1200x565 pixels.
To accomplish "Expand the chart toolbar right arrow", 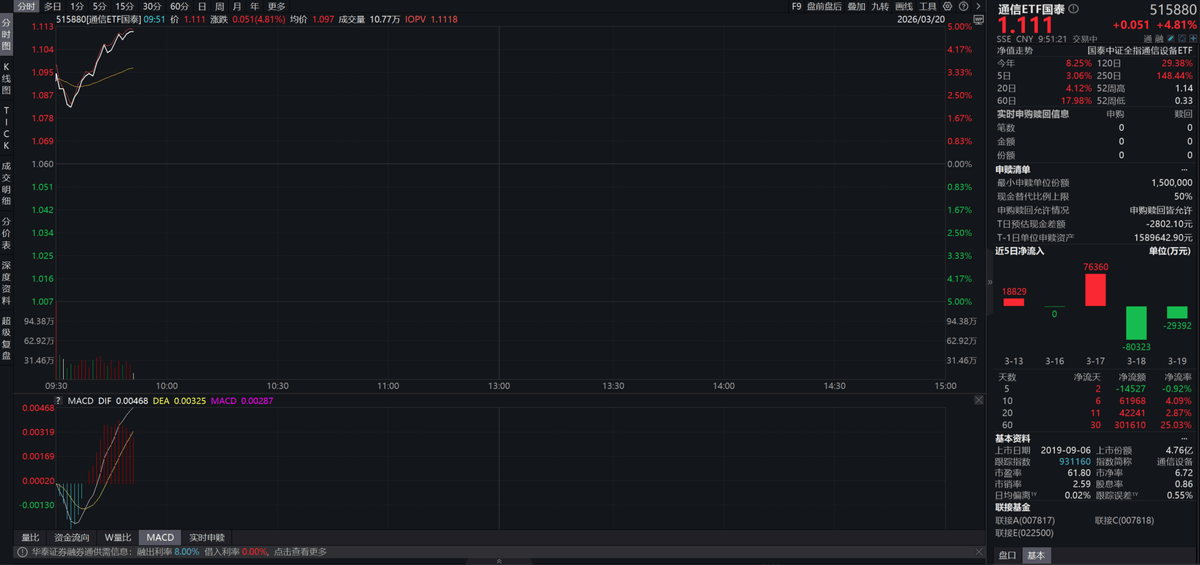I will pyautogui.click(x=977, y=6).
